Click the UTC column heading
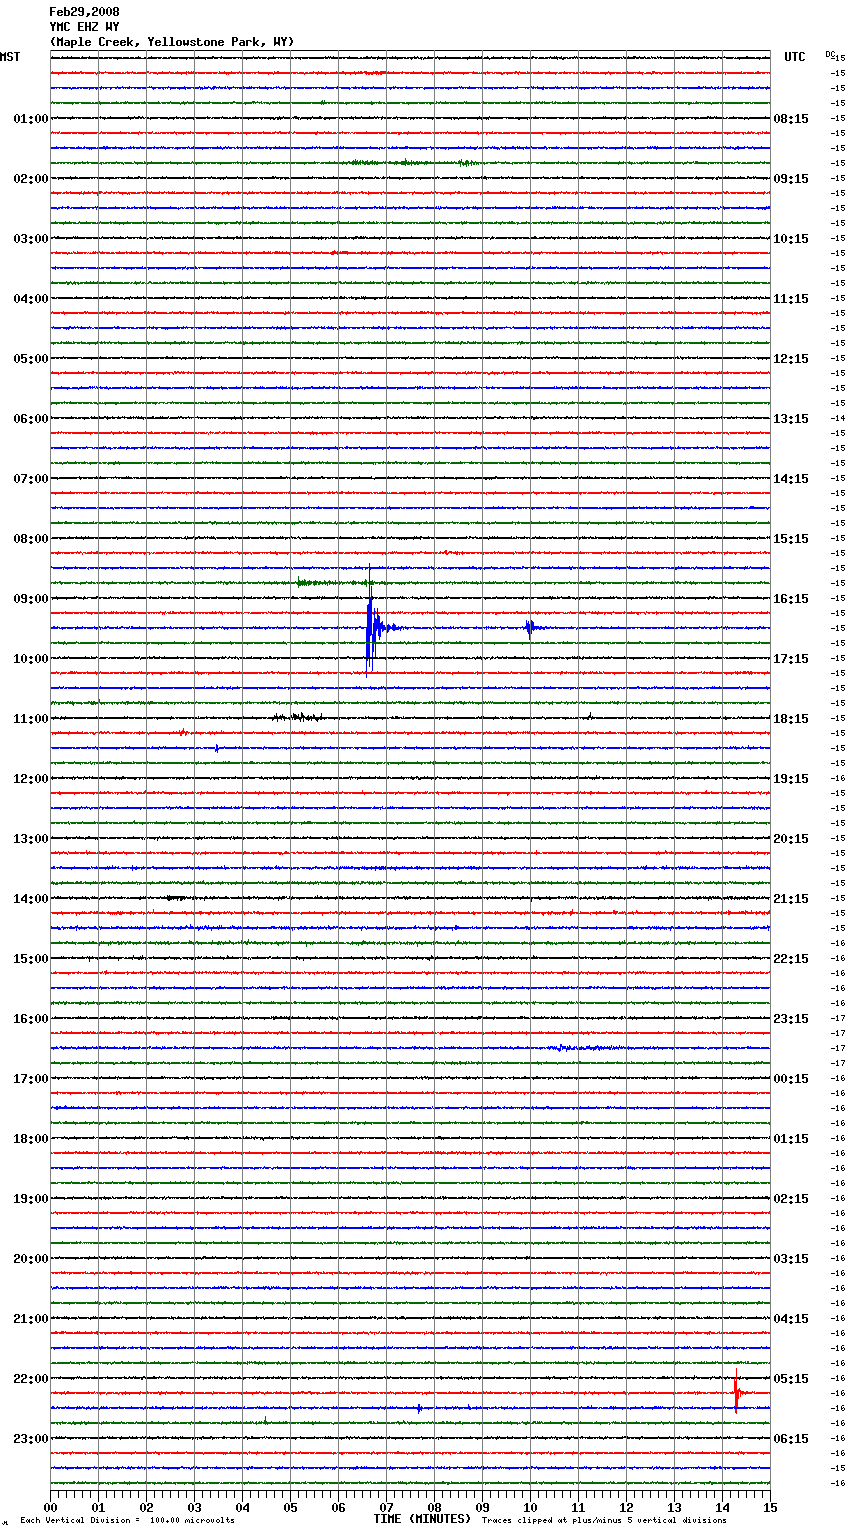 point(795,57)
